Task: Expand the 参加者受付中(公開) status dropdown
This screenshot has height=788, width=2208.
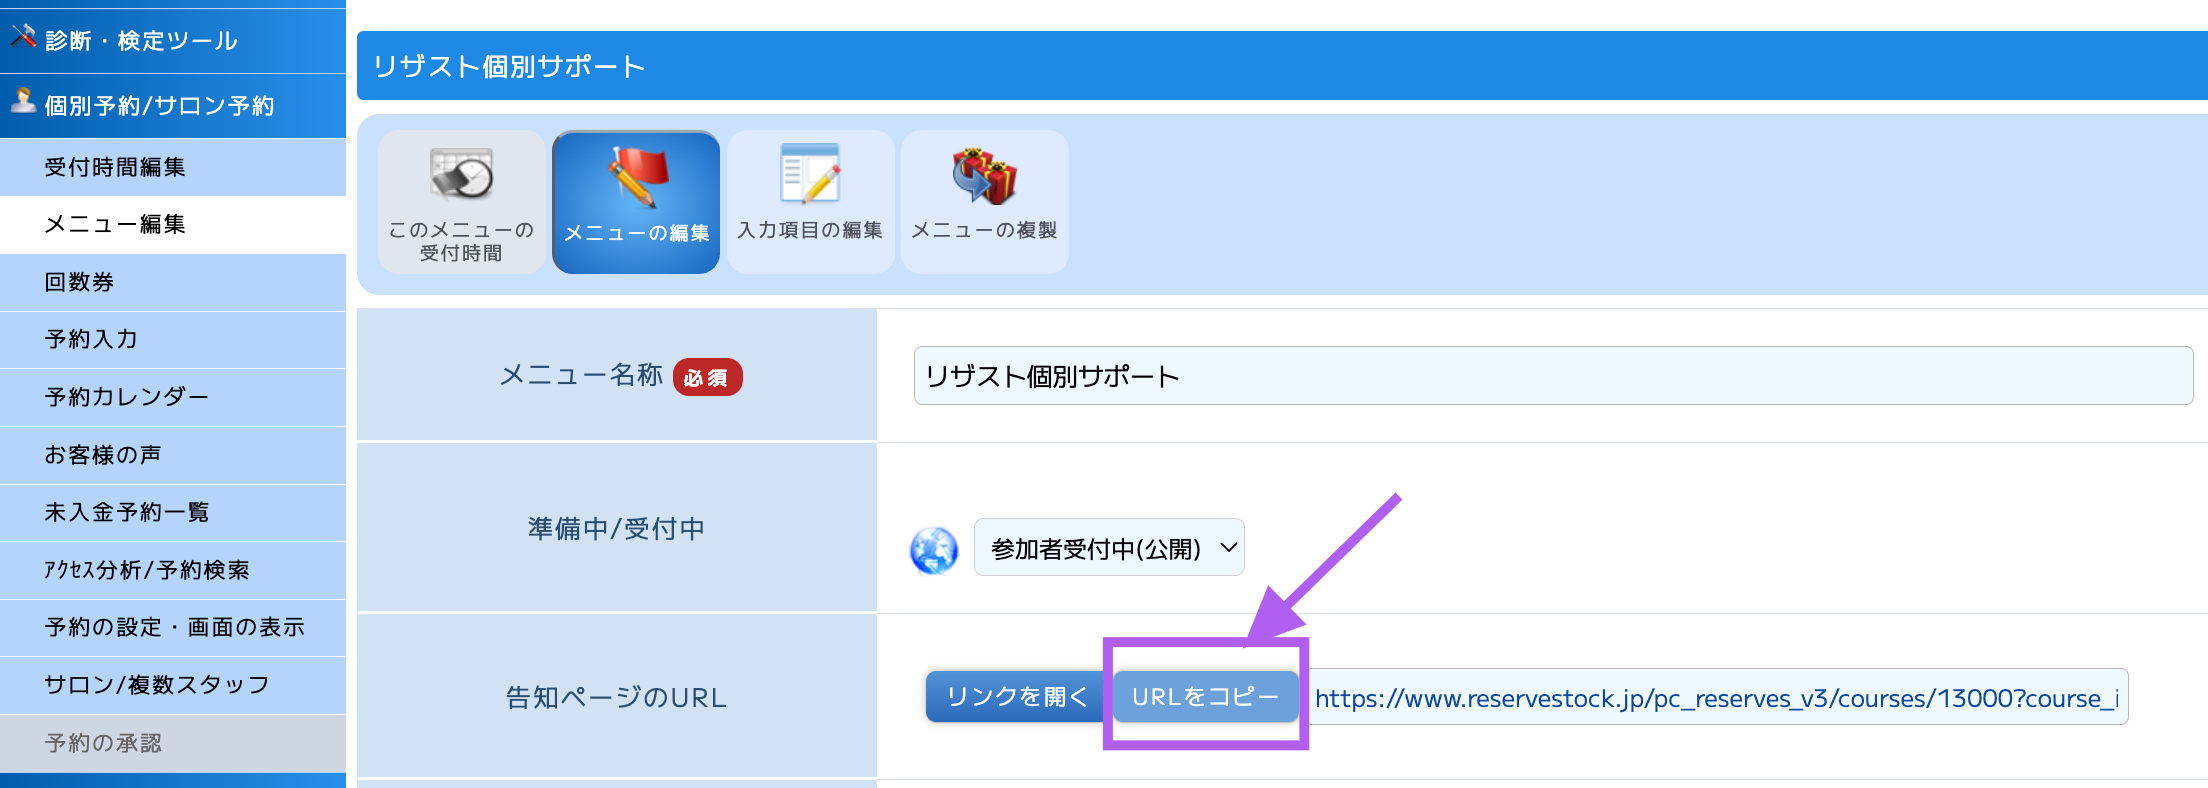Action: [x=1109, y=548]
